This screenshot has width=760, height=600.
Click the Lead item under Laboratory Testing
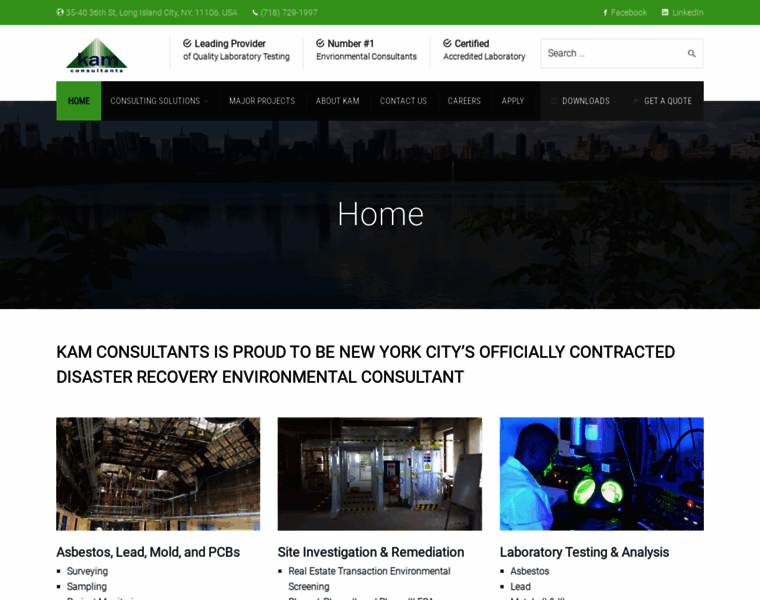tap(521, 586)
